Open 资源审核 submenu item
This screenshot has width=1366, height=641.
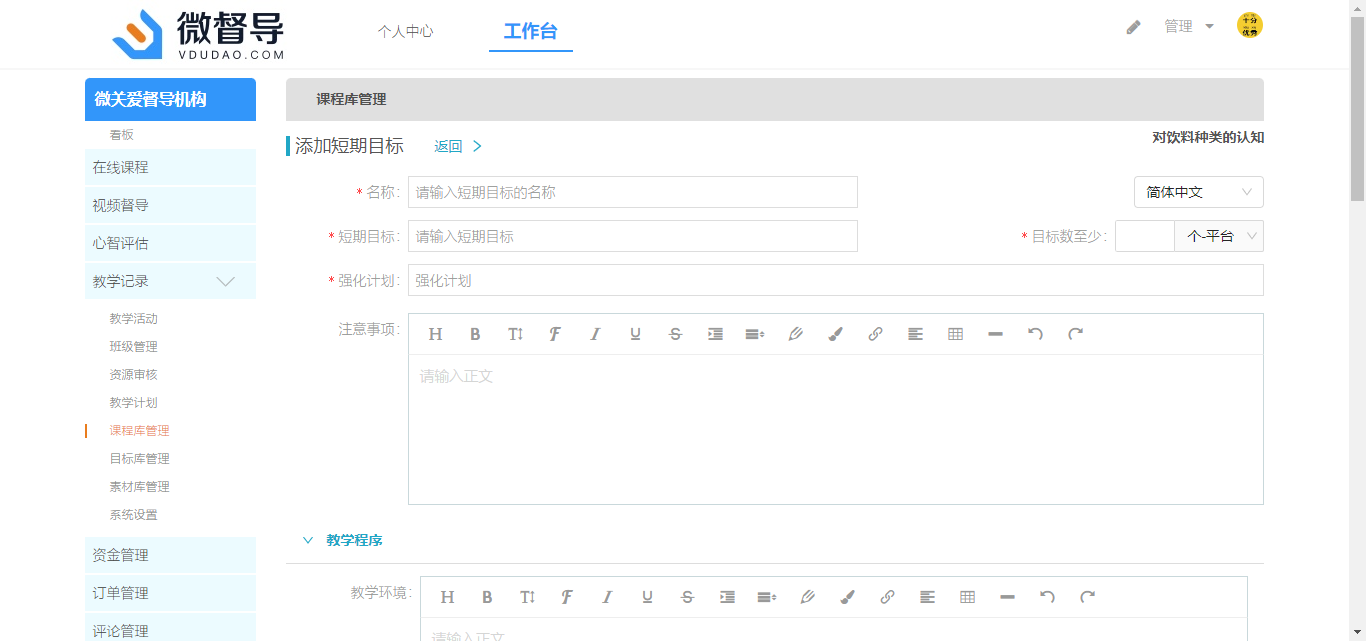(133, 375)
